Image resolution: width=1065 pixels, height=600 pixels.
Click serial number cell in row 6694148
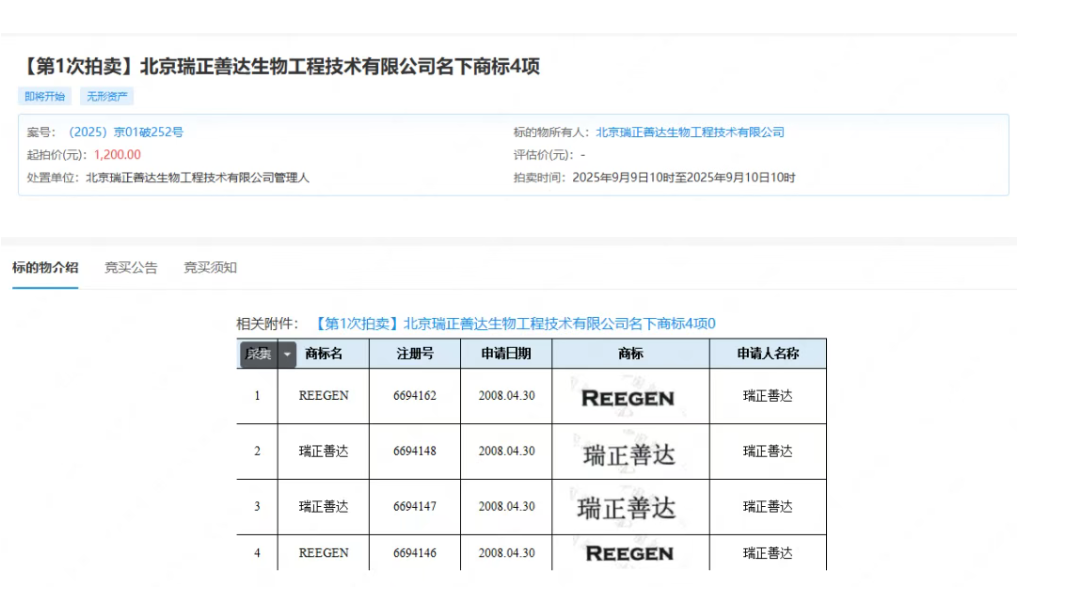coord(257,451)
